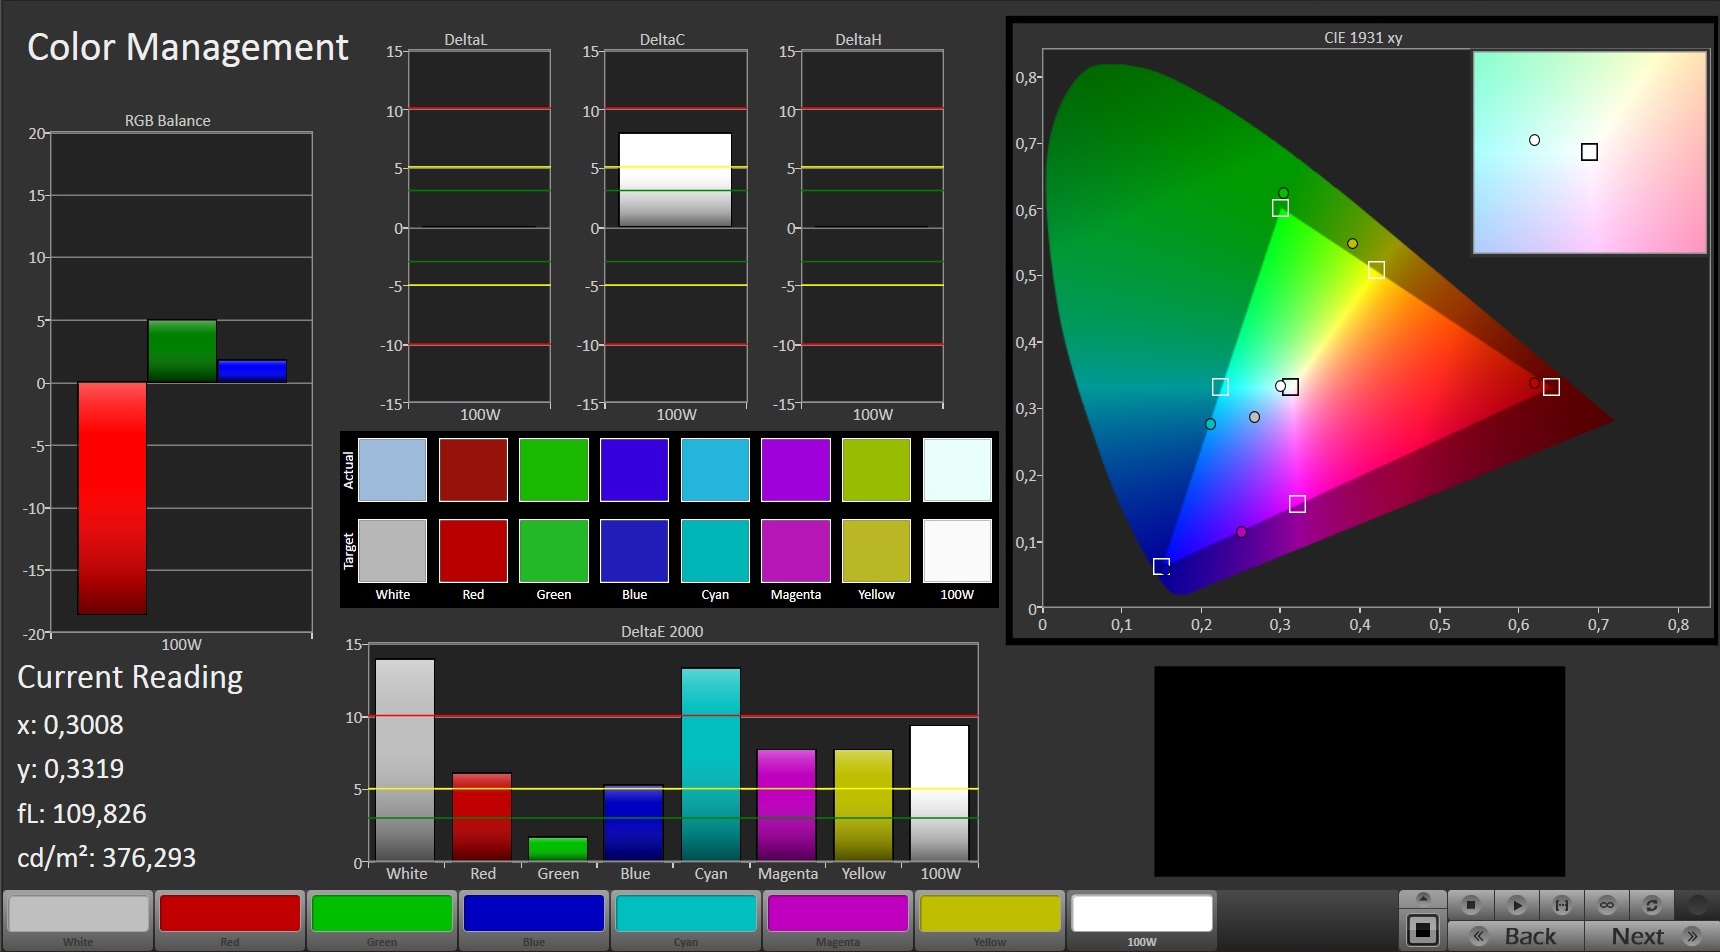Click the Target Cyan swatch
Image resolution: width=1720 pixels, height=952 pixels.
(x=715, y=550)
